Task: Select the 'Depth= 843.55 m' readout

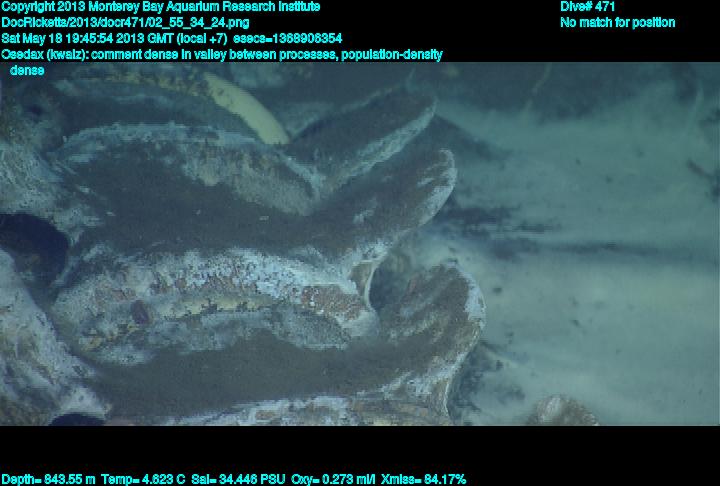Action: [48, 480]
